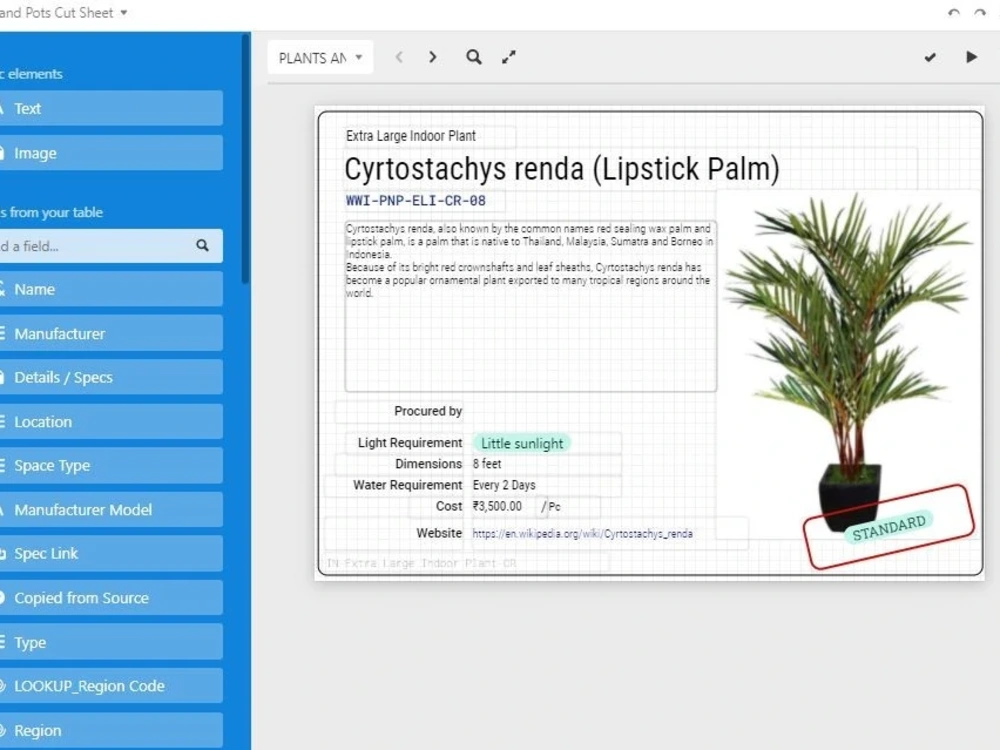Screen dimensions: 1000x750
Task: Select the Procured by label
Action: tap(428, 411)
